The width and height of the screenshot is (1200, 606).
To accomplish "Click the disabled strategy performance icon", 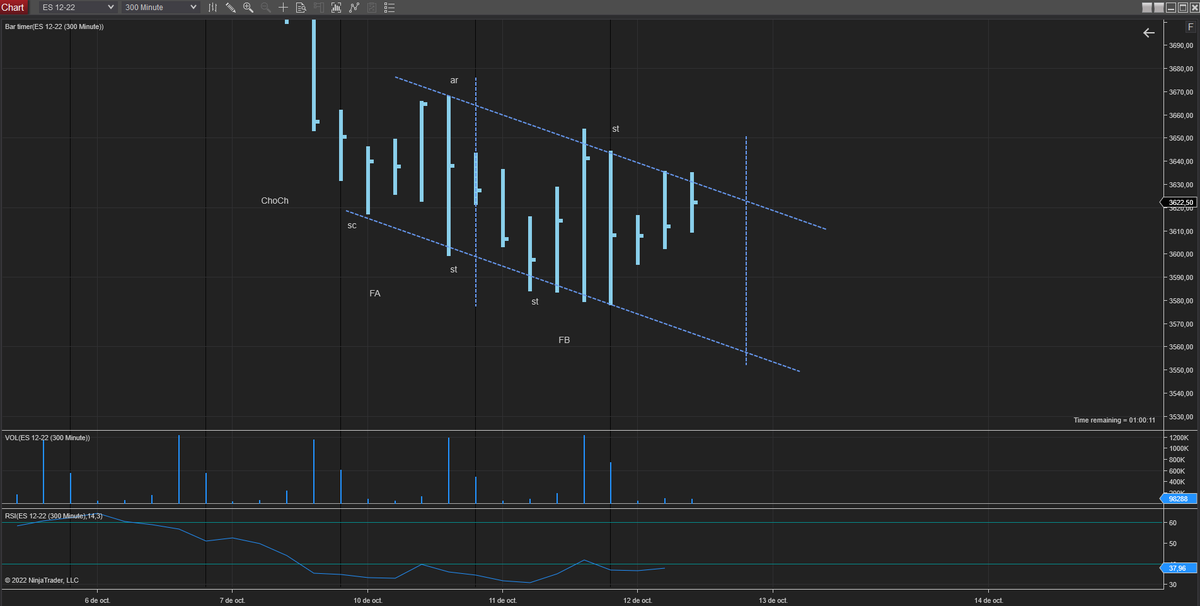I will click(371, 7).
